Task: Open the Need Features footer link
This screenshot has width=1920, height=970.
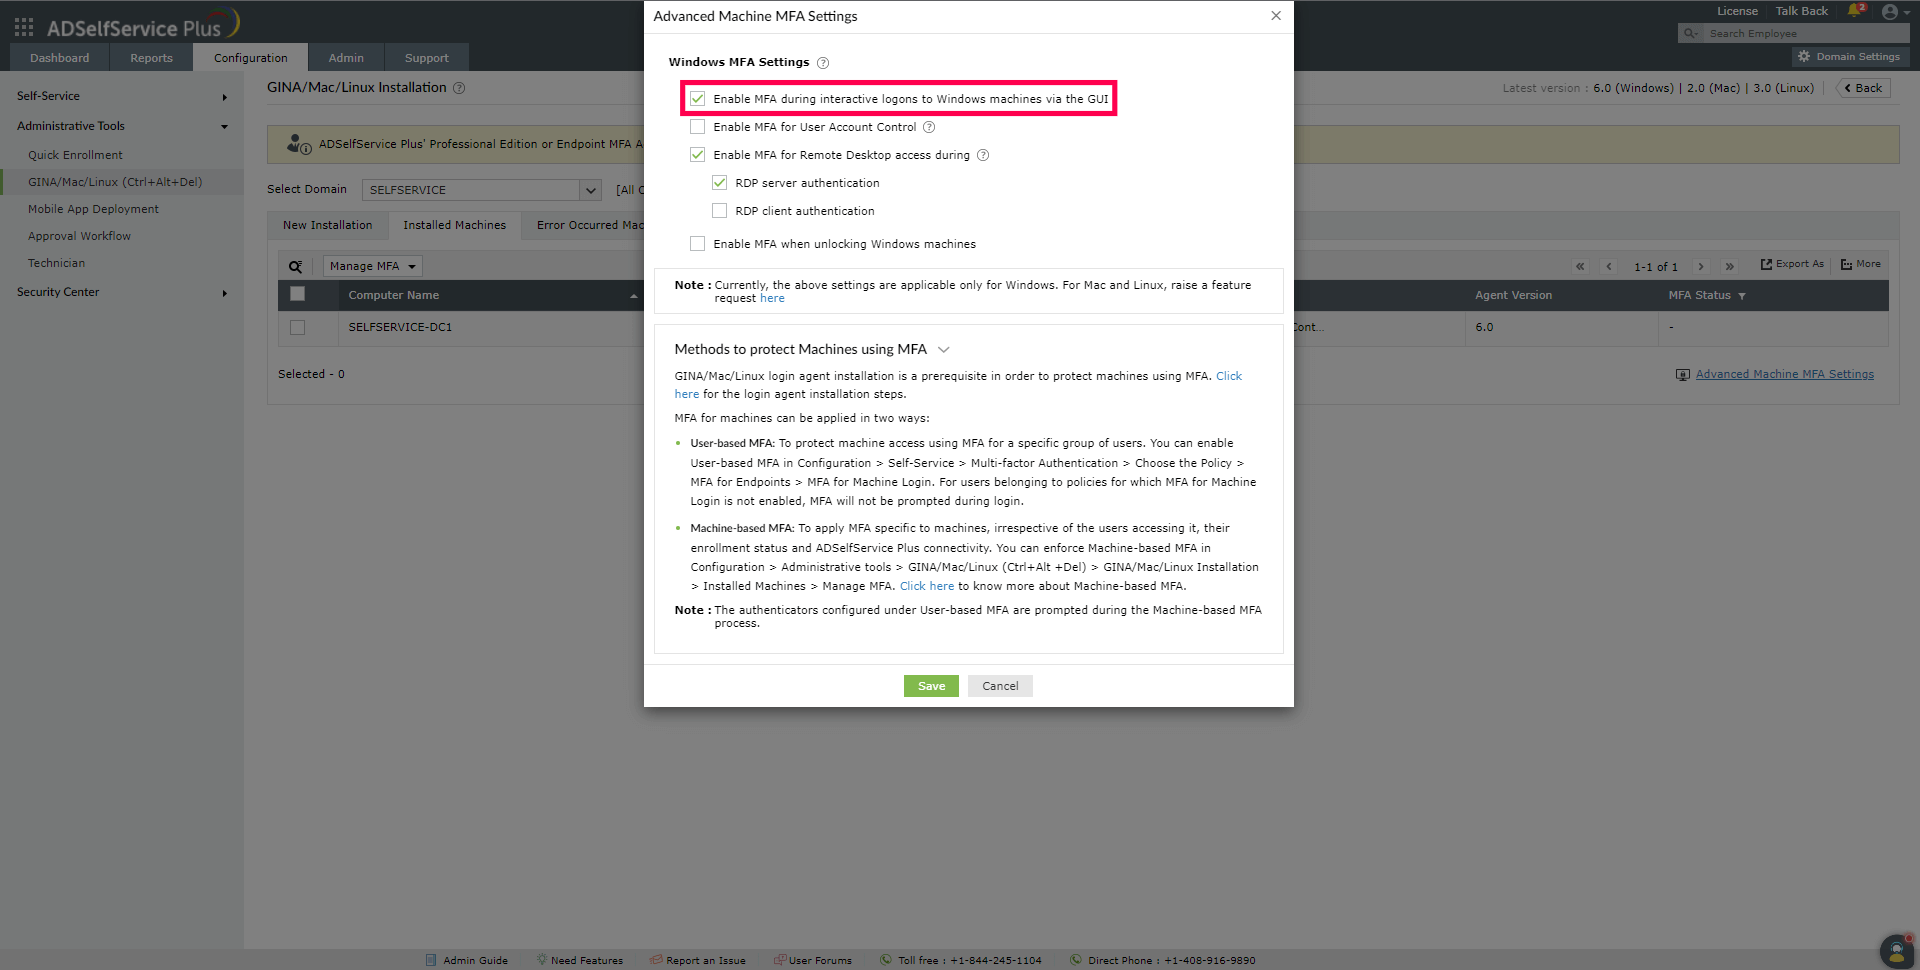Action: click(580, 961)
